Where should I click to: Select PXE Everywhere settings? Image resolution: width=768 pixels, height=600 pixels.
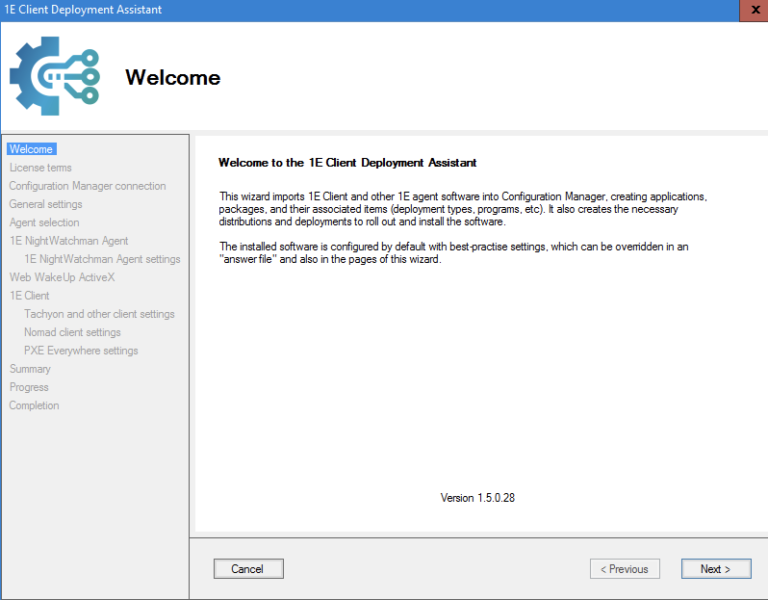point(81,351)
